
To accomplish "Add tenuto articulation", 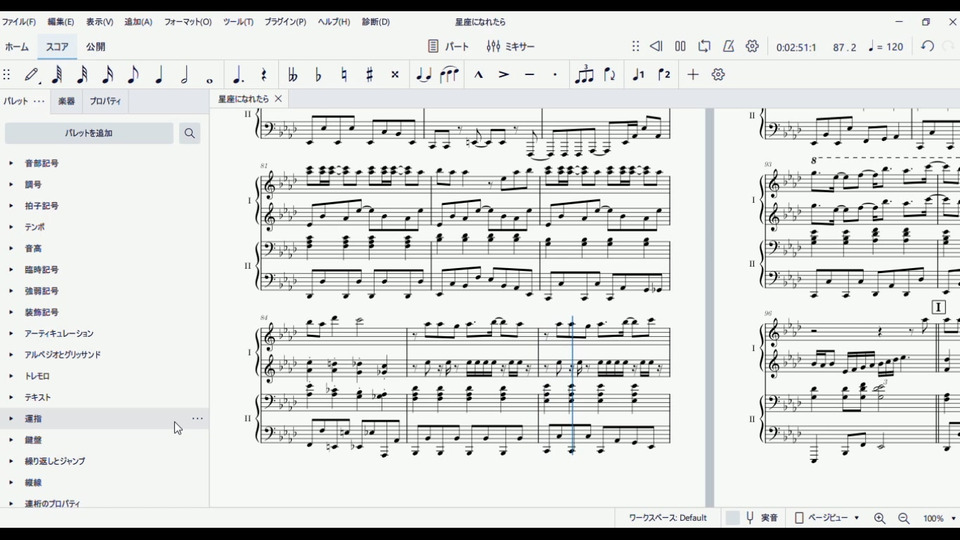I will (x=529, y=75).
